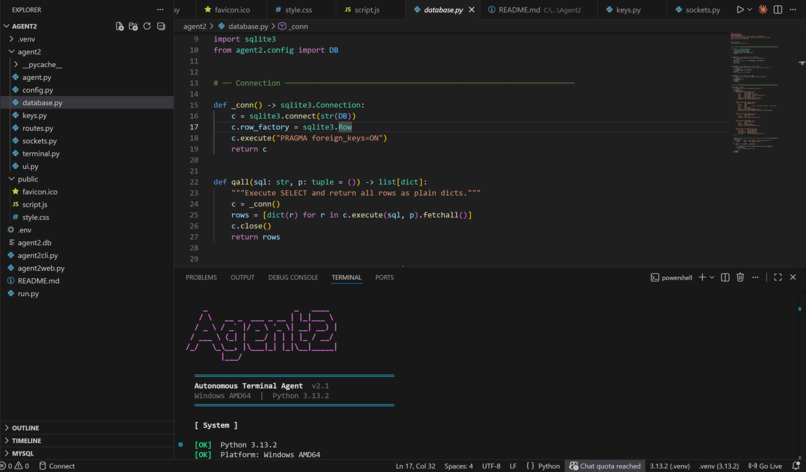Image resolution: width=806 pixels, height=472 pixels.
Task: Run the Python file with play button
Action: [740, 10]
